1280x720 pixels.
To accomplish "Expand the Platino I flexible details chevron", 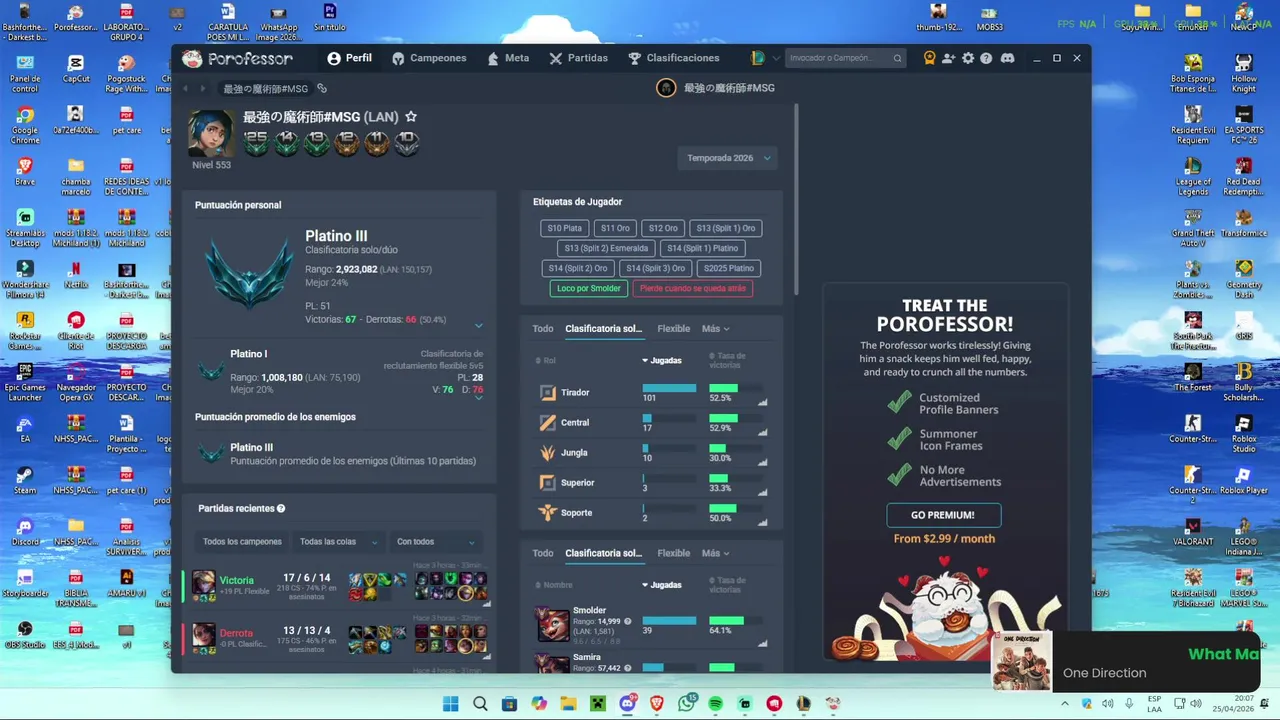I will (x=478, y=397).
